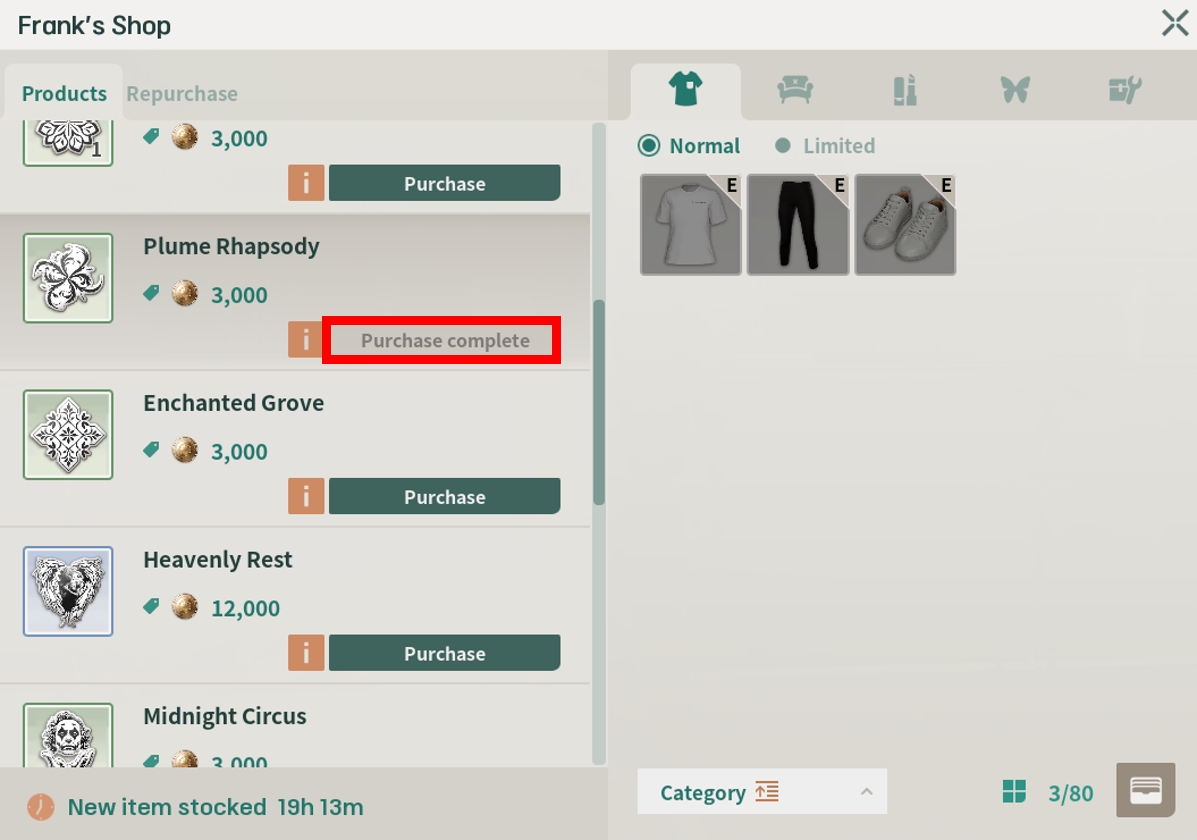Open the Products tab
1197x840 pixels.
pyautogui.click(x=64, y=94)
